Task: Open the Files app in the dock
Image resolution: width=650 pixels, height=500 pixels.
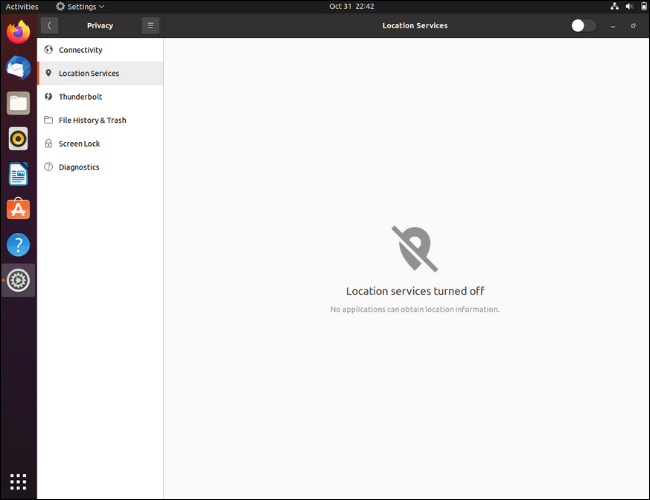Action: 18,103
